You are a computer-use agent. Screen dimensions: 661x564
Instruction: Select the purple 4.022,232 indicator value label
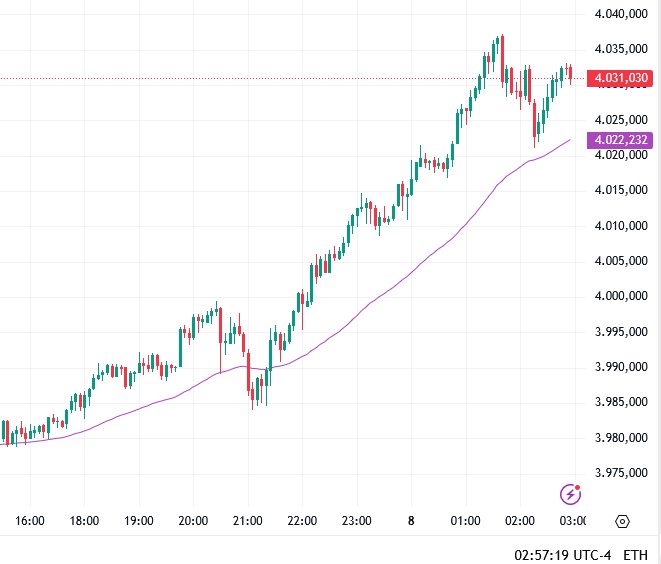tap(620, 141)
